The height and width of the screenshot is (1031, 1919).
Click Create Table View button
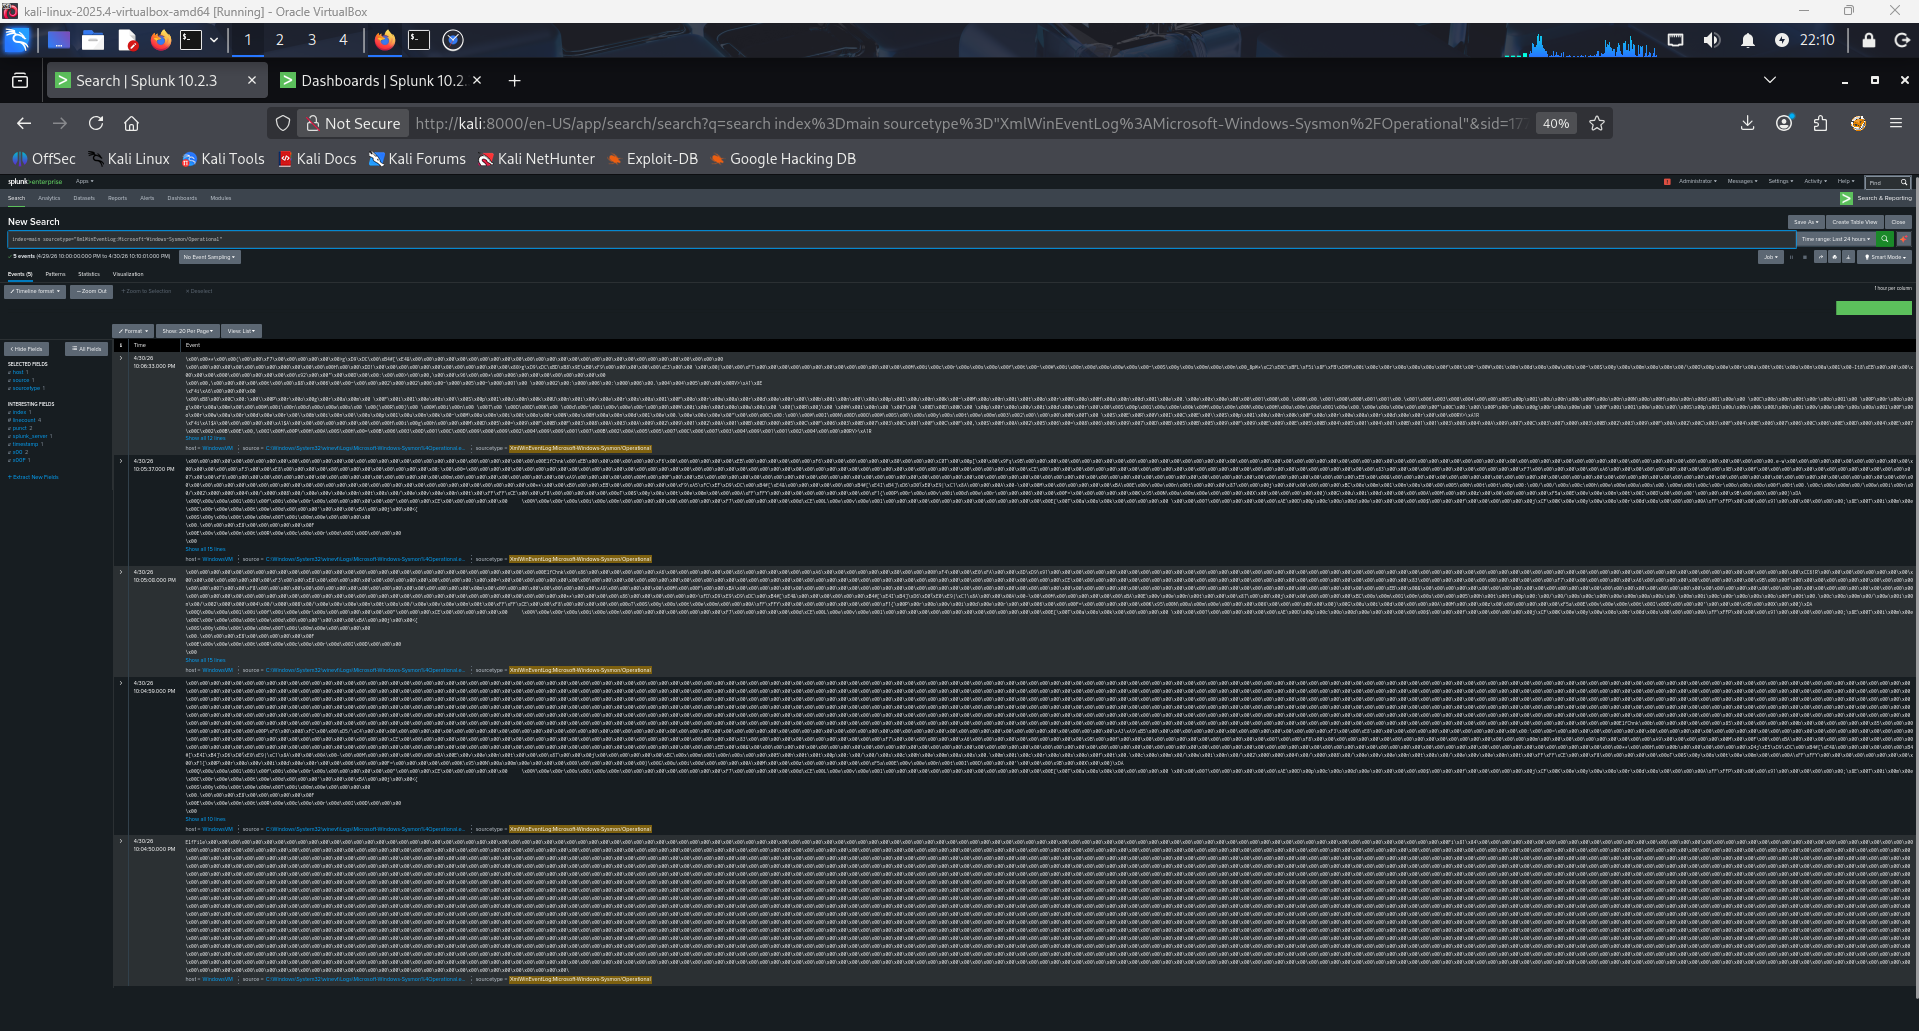[x=1855, y=222]
